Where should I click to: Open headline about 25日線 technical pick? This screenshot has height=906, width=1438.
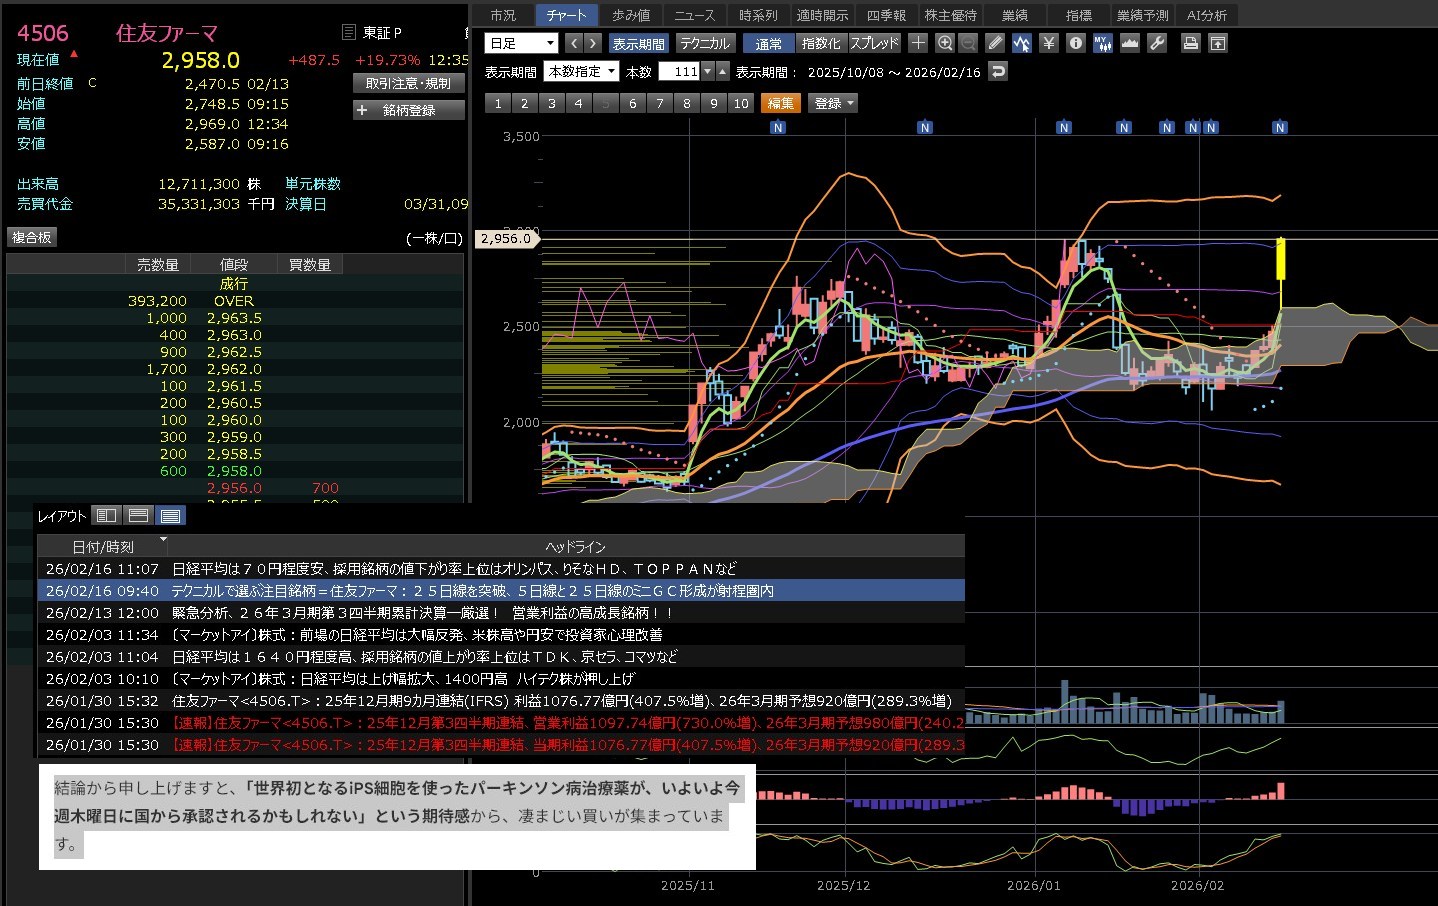pos(472,591)
